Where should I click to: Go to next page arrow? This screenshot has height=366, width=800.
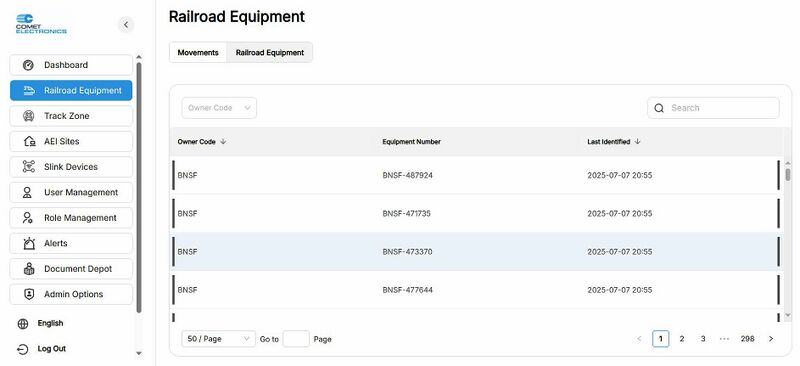coord(771,339)
